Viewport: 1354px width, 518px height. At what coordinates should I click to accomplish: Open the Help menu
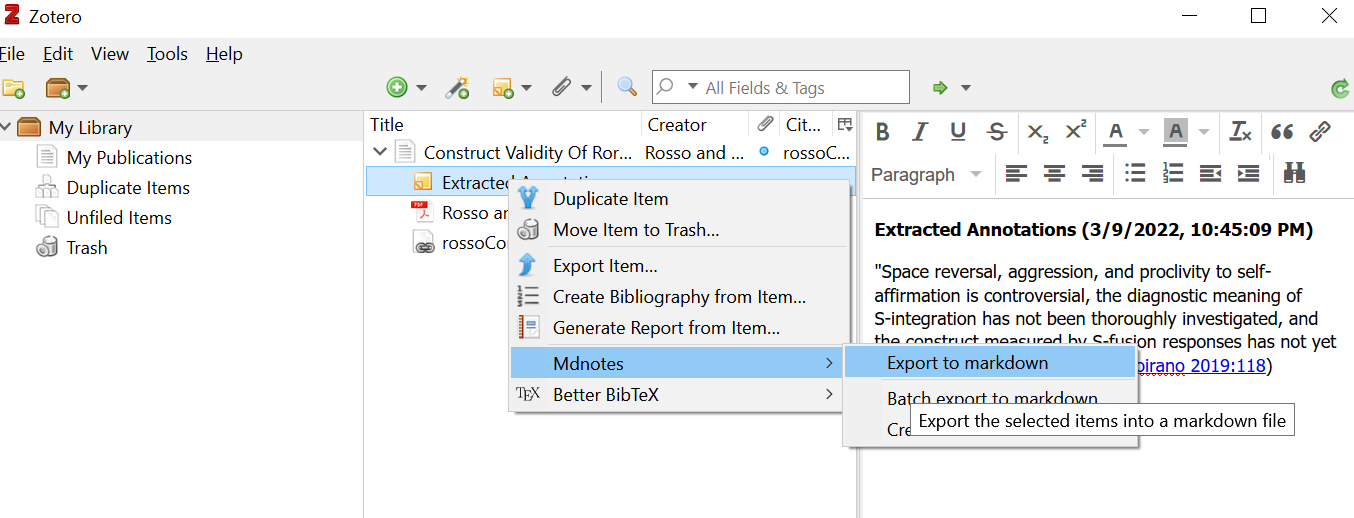click(x=224, y=54)
